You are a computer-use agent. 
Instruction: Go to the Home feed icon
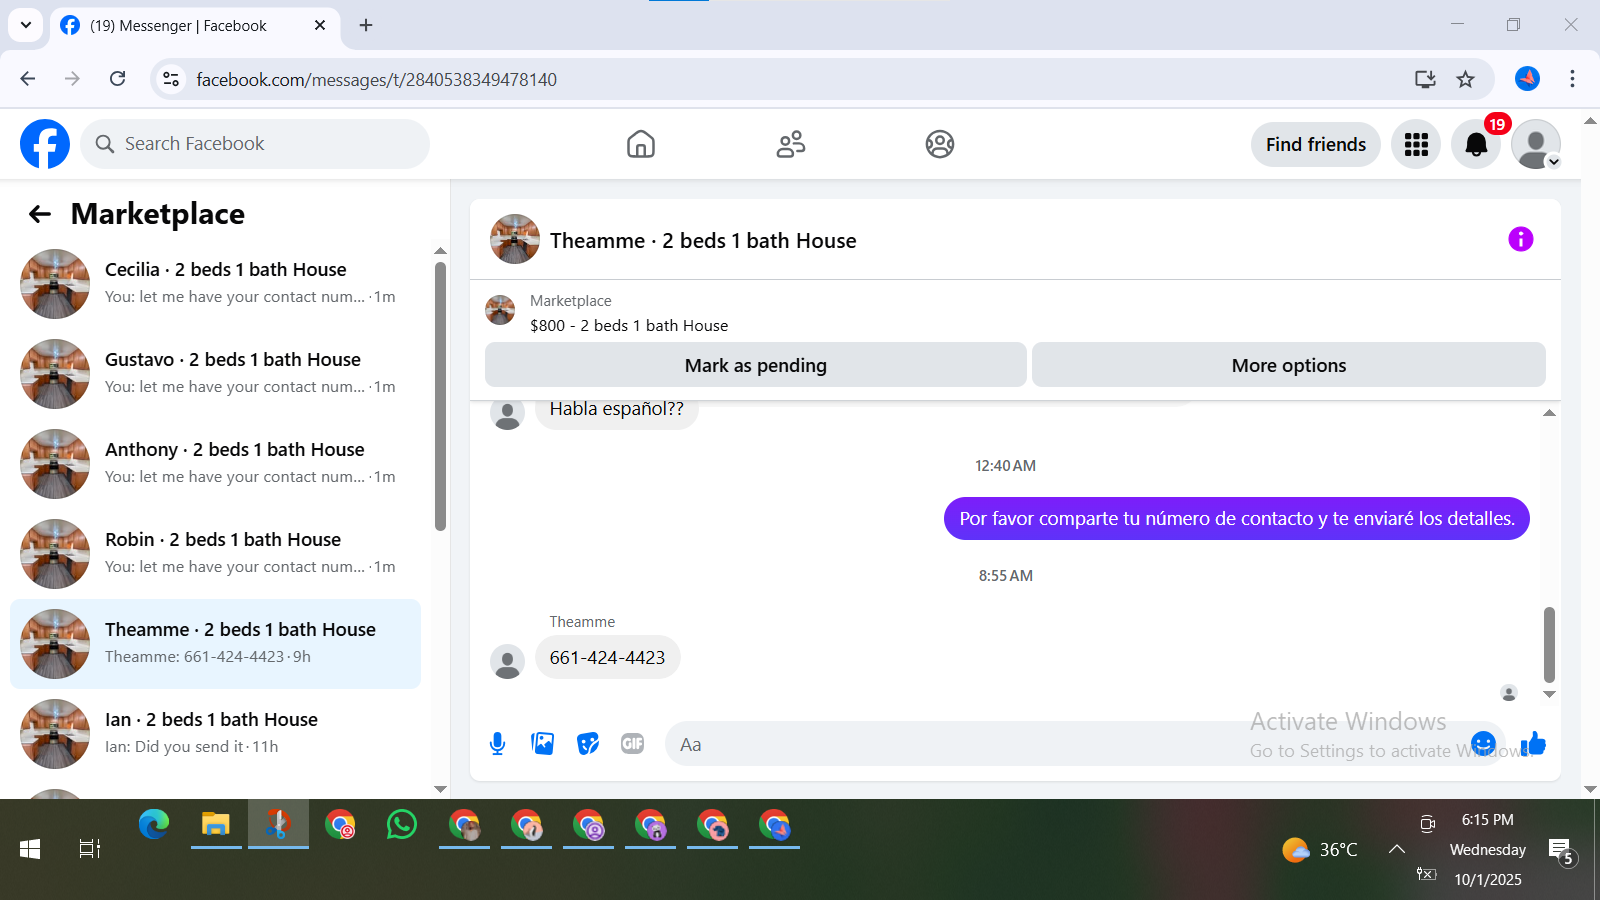tap(641, 144)
